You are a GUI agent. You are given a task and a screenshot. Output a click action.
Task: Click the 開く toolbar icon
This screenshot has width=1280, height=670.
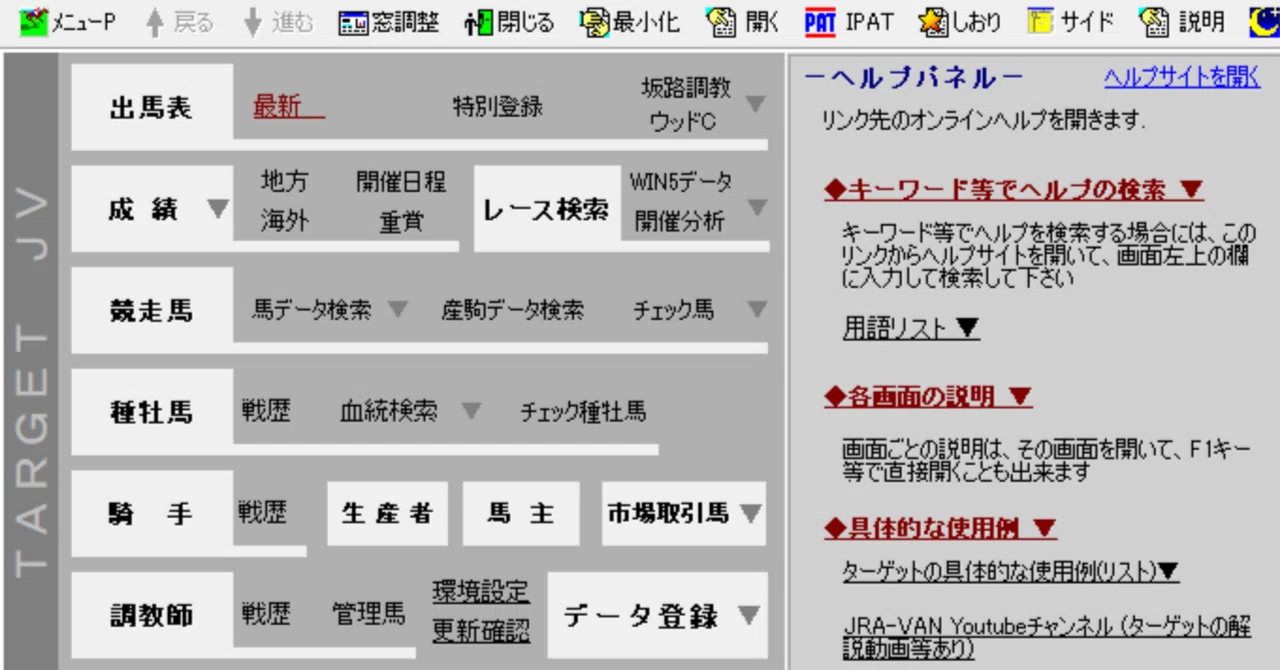click(x=743, y=22)
